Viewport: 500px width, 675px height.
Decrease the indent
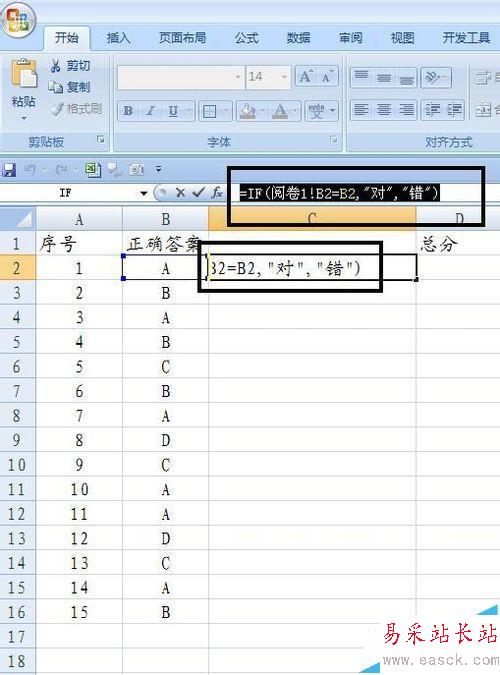tap(432, 109)
